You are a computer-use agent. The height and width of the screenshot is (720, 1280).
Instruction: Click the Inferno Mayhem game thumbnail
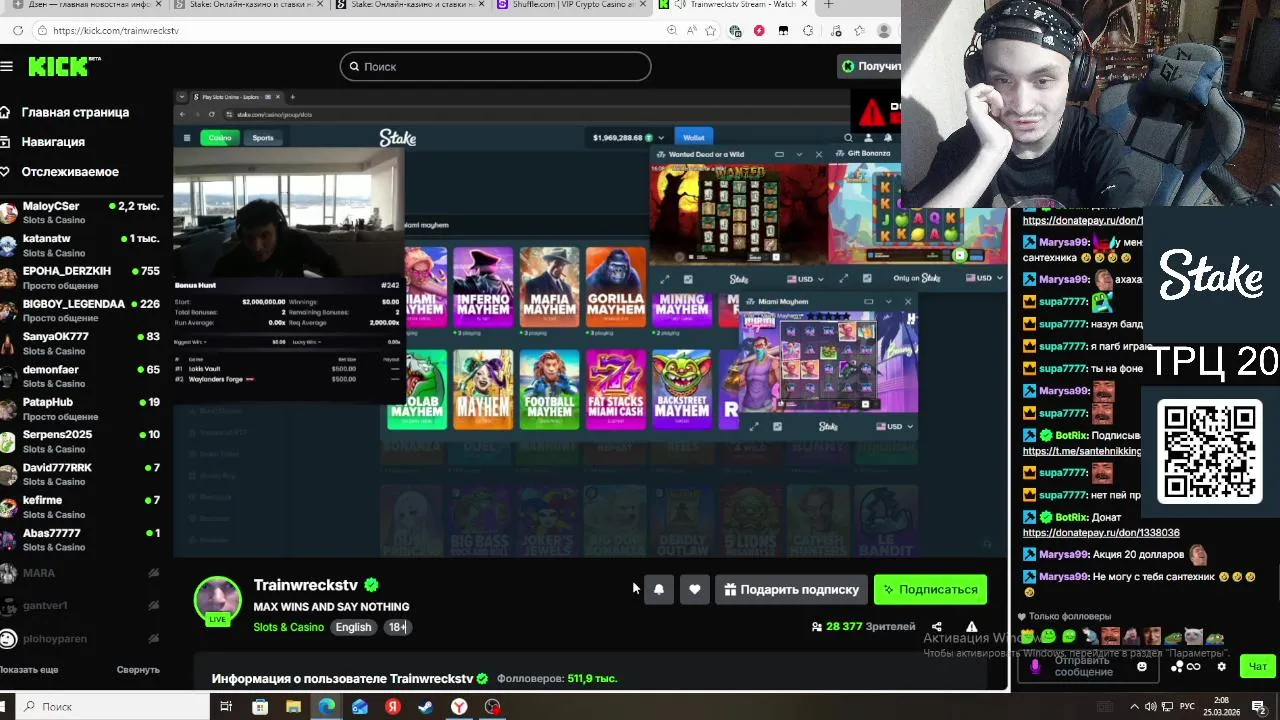pyautogui.click(x=483, y=285)
